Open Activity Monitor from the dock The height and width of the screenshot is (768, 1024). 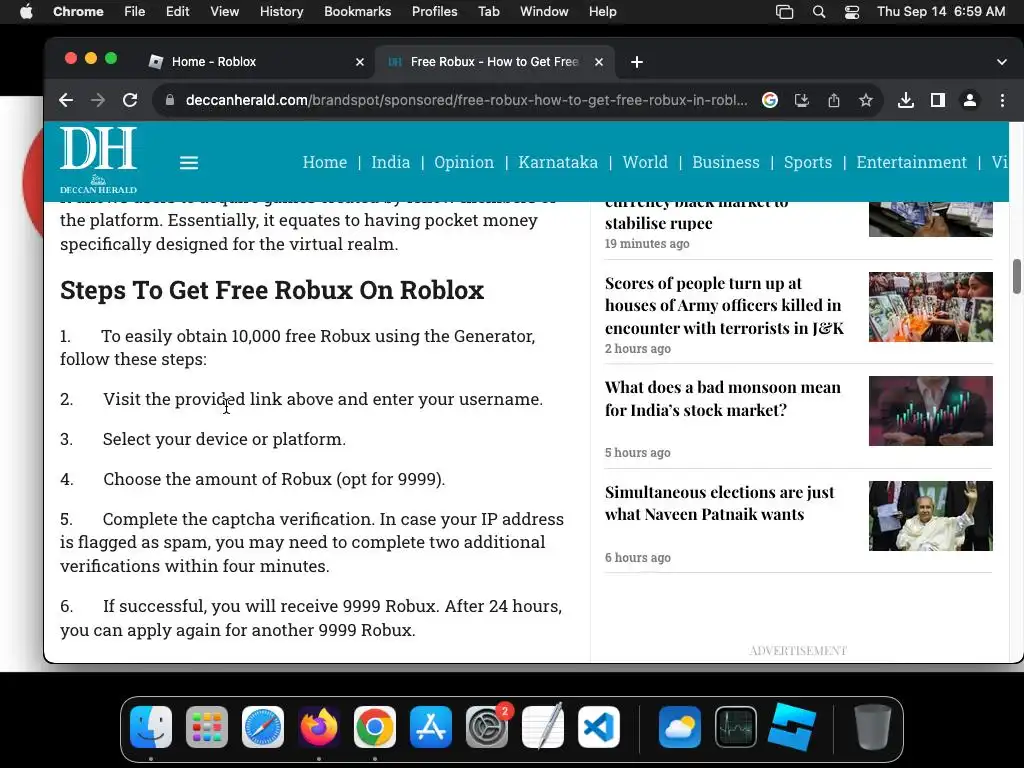pyautogui.click(x=736, y=727)
